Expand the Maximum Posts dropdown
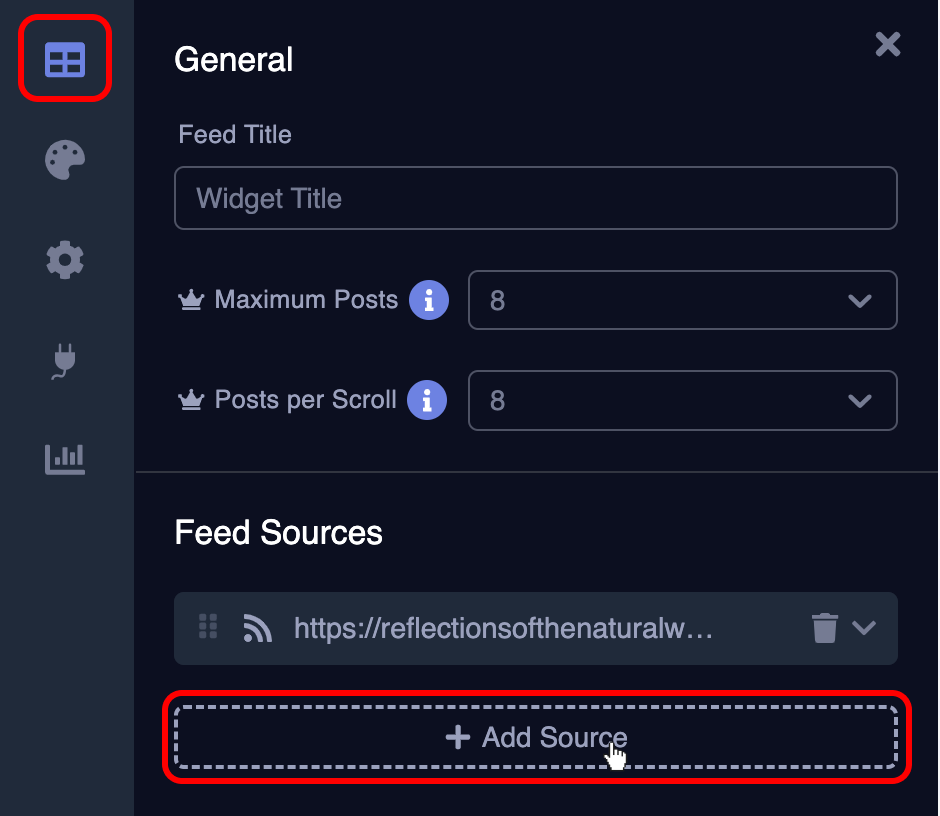Screen dimensions: 940x816 (x=858, y=300)
